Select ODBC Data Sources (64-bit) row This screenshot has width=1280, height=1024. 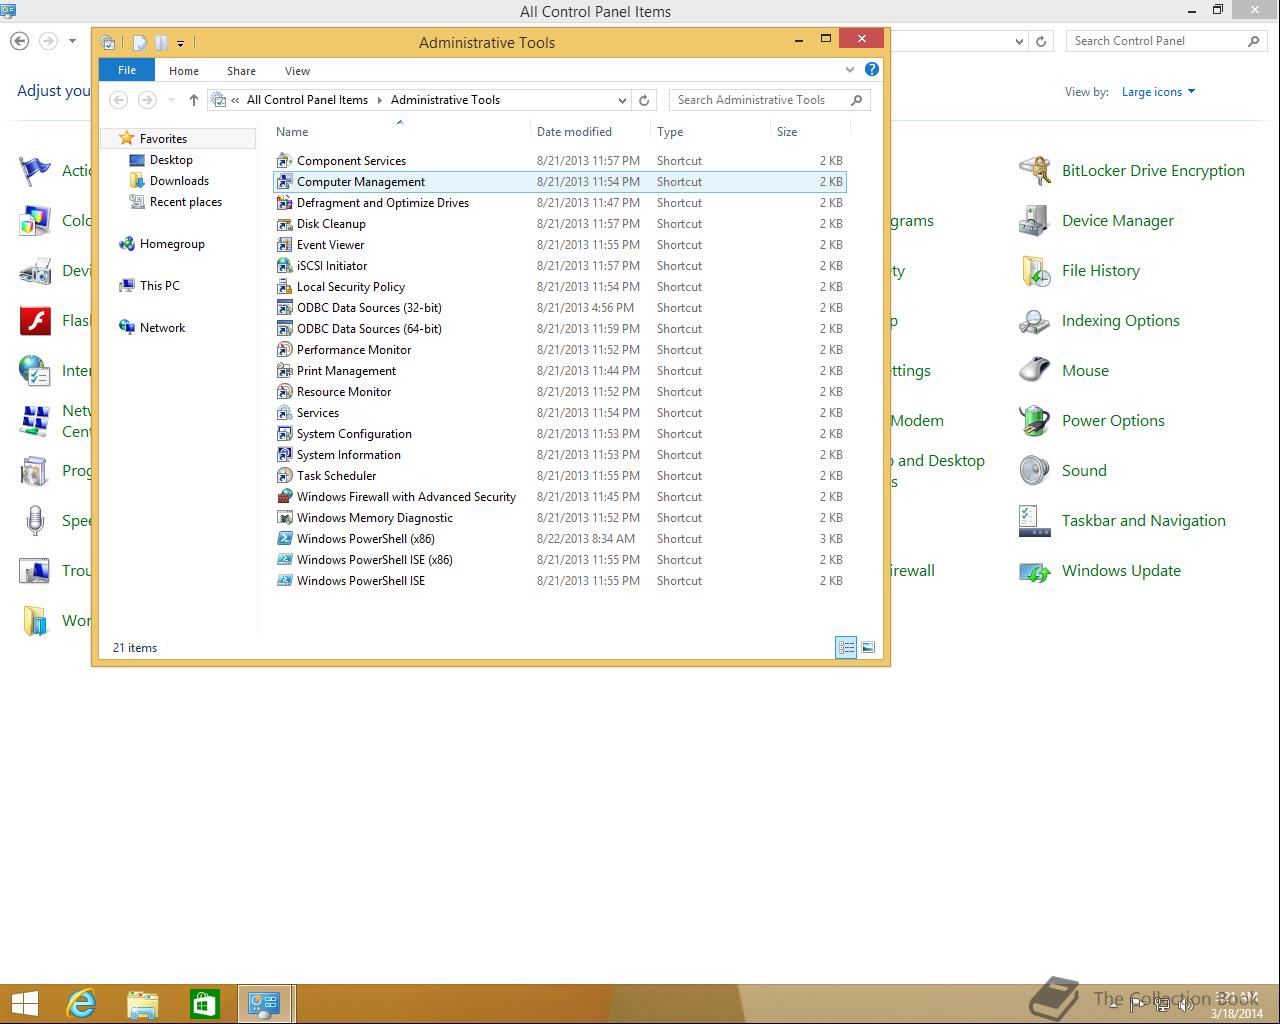tap(560, 328)
